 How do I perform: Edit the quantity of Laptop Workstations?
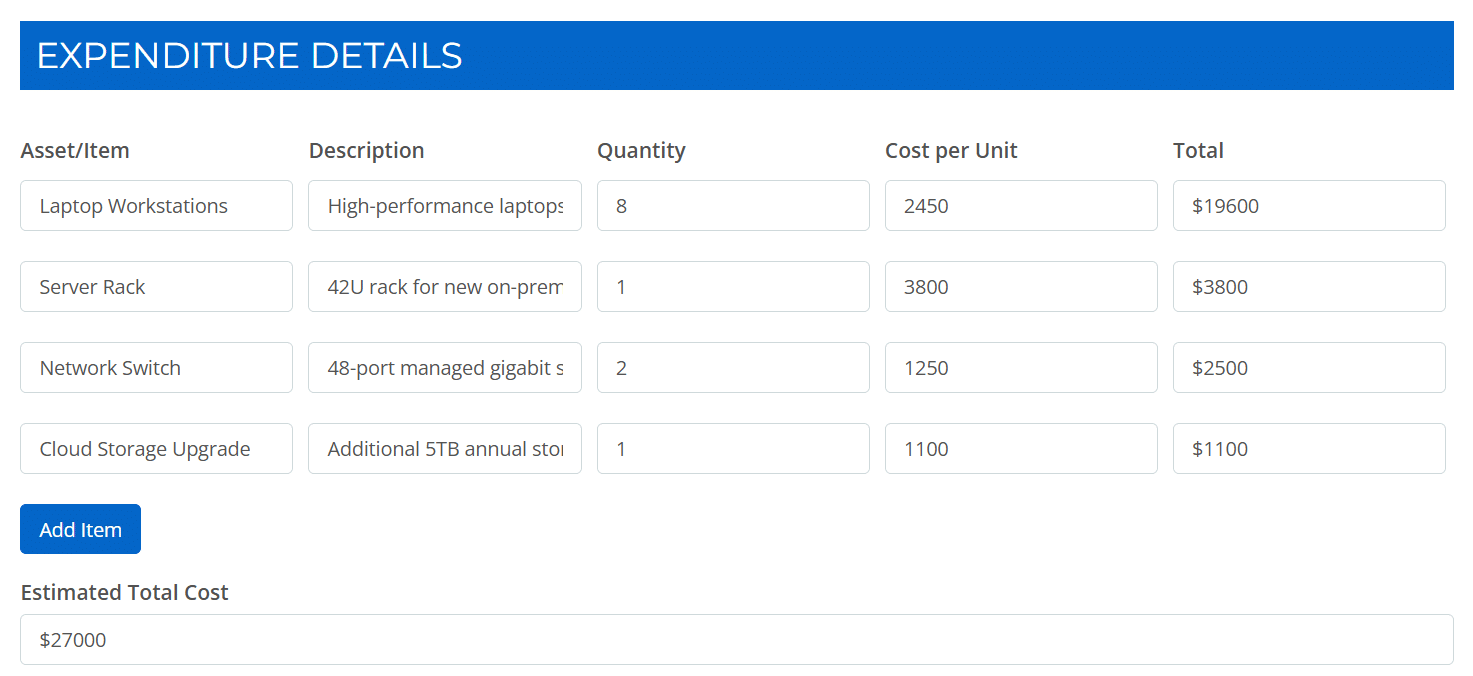coord(732,205)
